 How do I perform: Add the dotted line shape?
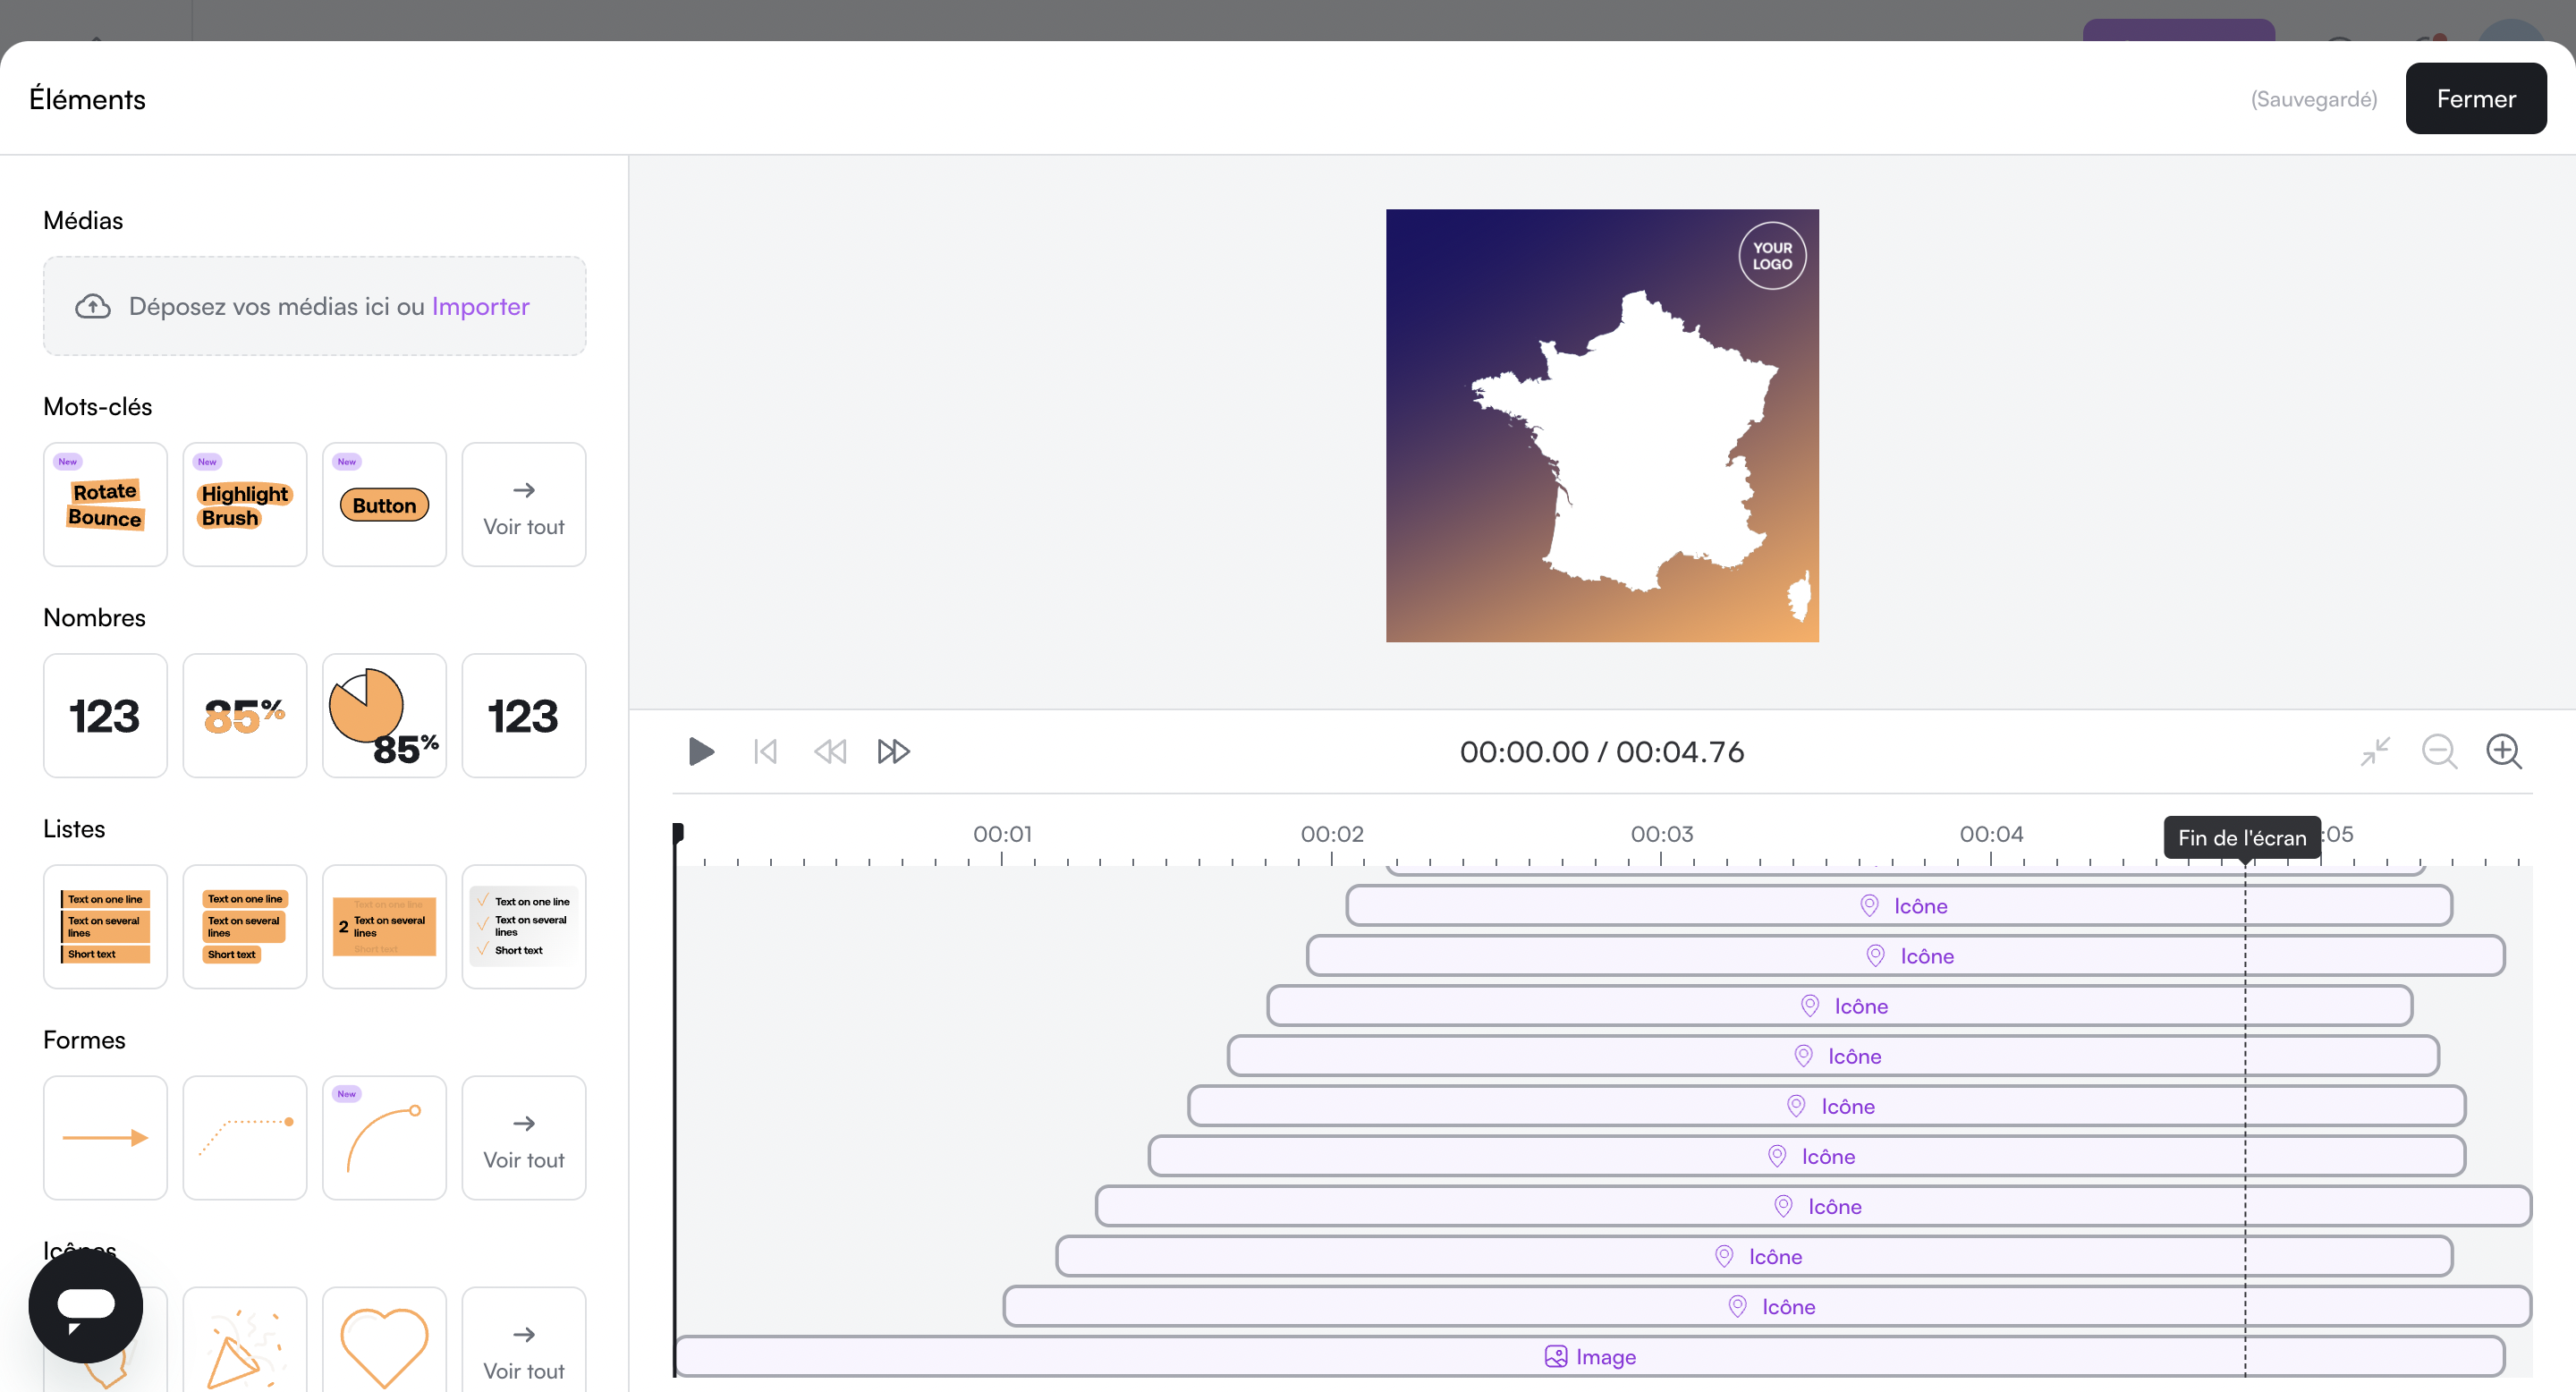[245, 1137]
